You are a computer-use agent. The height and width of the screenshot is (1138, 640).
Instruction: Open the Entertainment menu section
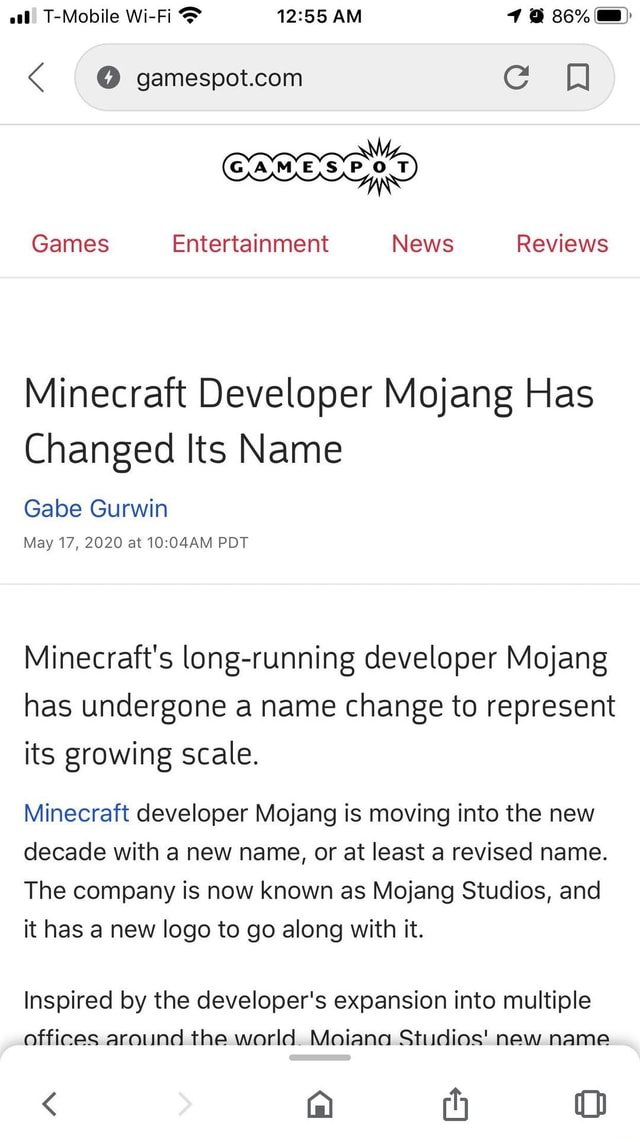pyautogui.click(x=250, y=244)
